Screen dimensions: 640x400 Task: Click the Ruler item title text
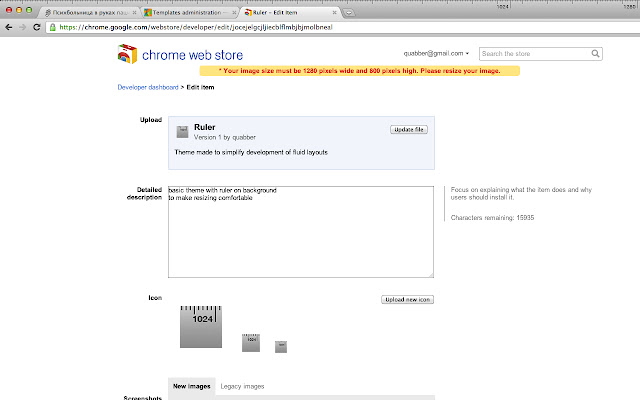click(x=204, y=127)
